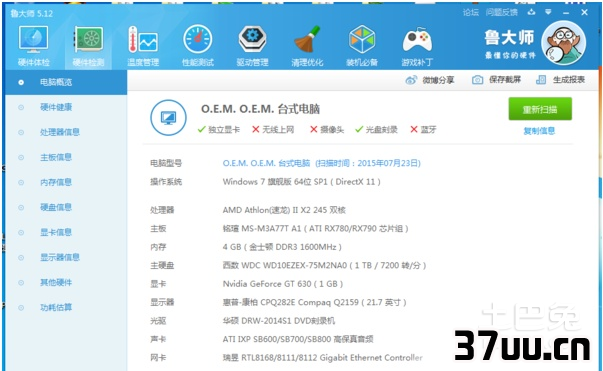Open the title bar dropdown menu arrow

coord(548,12)
